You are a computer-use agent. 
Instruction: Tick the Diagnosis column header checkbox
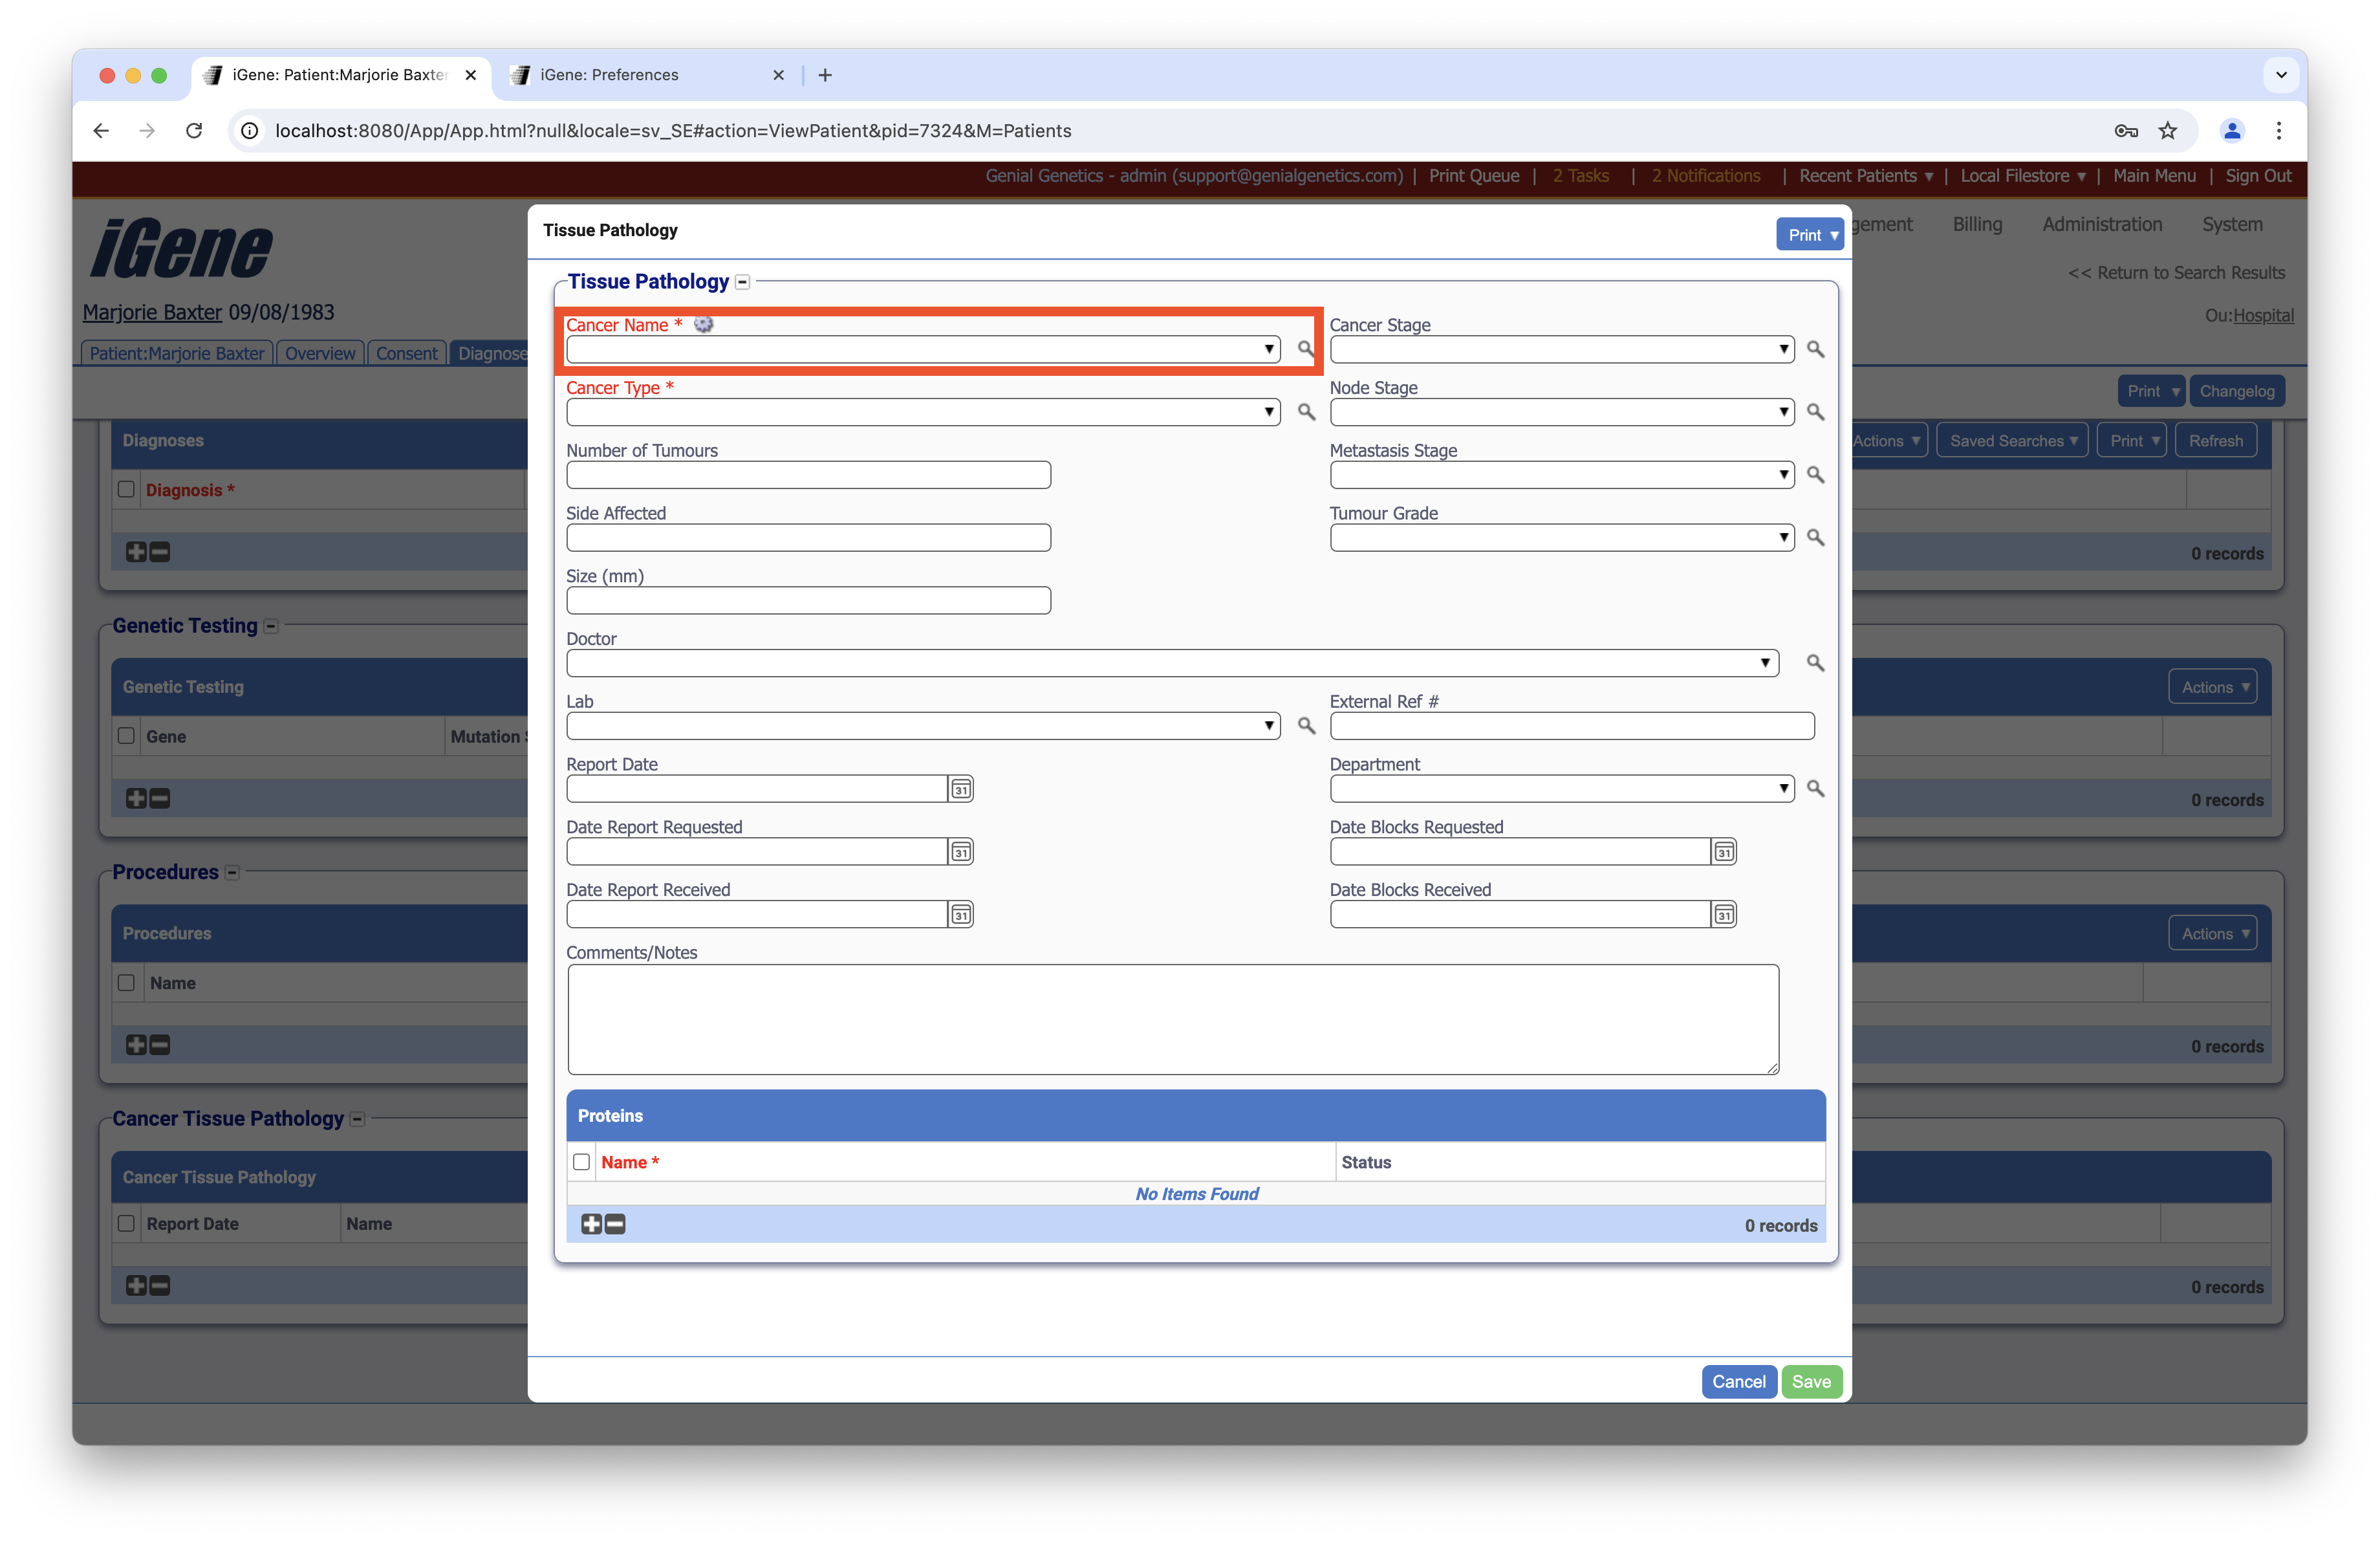126,489
